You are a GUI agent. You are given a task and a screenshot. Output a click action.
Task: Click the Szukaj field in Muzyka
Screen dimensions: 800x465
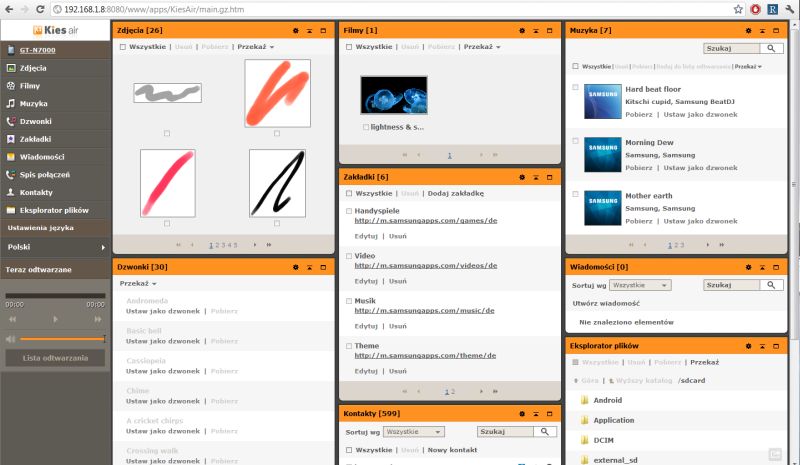click(x=732, y=48)
